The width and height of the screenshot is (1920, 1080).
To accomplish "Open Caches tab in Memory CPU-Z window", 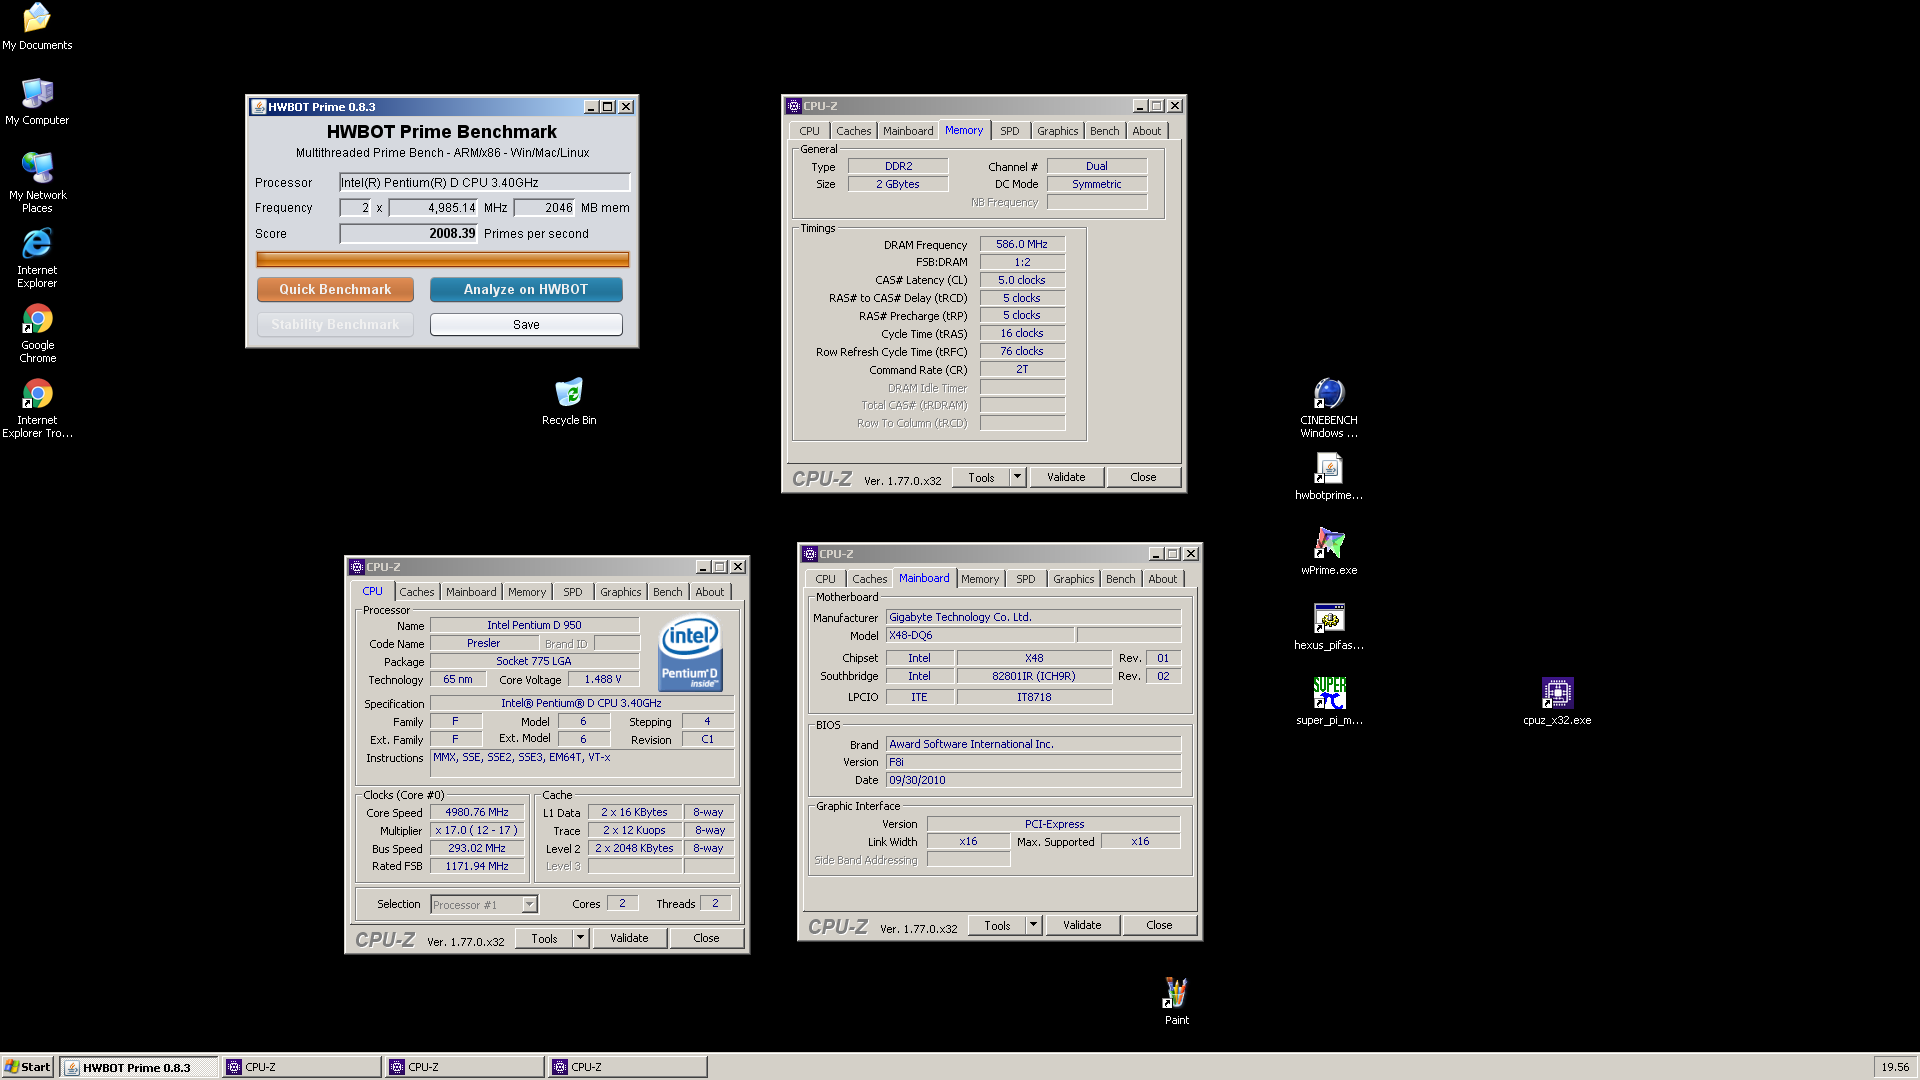I will [853, 131].
